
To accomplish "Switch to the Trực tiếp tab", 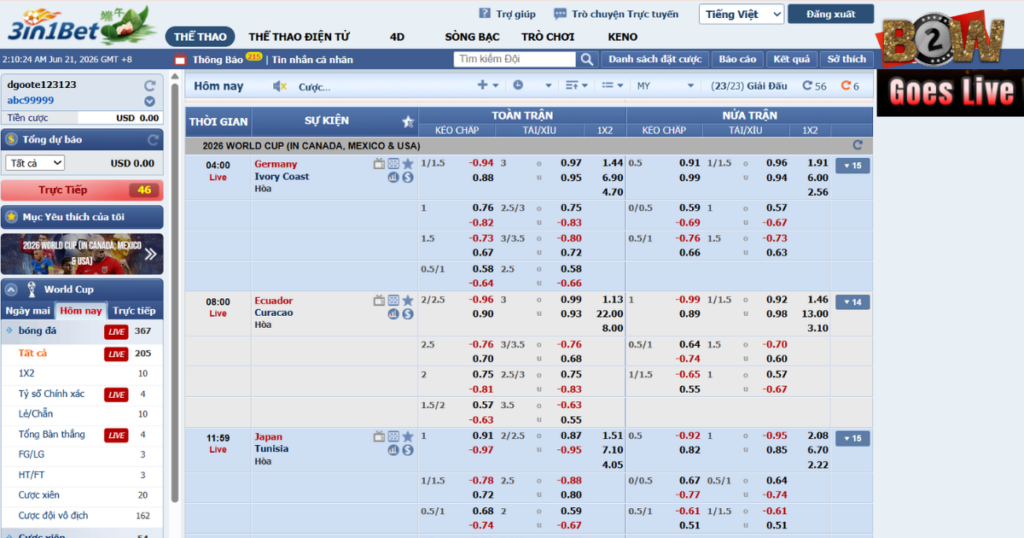I will click(134, 311).
